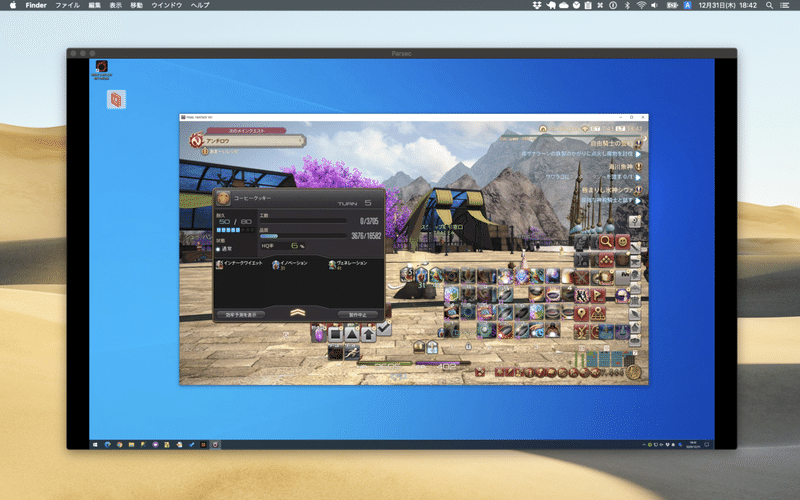
Task: Collapse the crafting window with chevron
Action: point(297,313)
